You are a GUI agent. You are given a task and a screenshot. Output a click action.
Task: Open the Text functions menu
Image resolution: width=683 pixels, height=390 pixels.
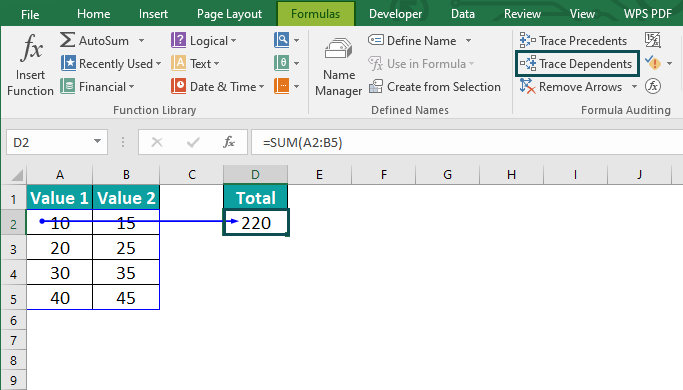point(195,64)
